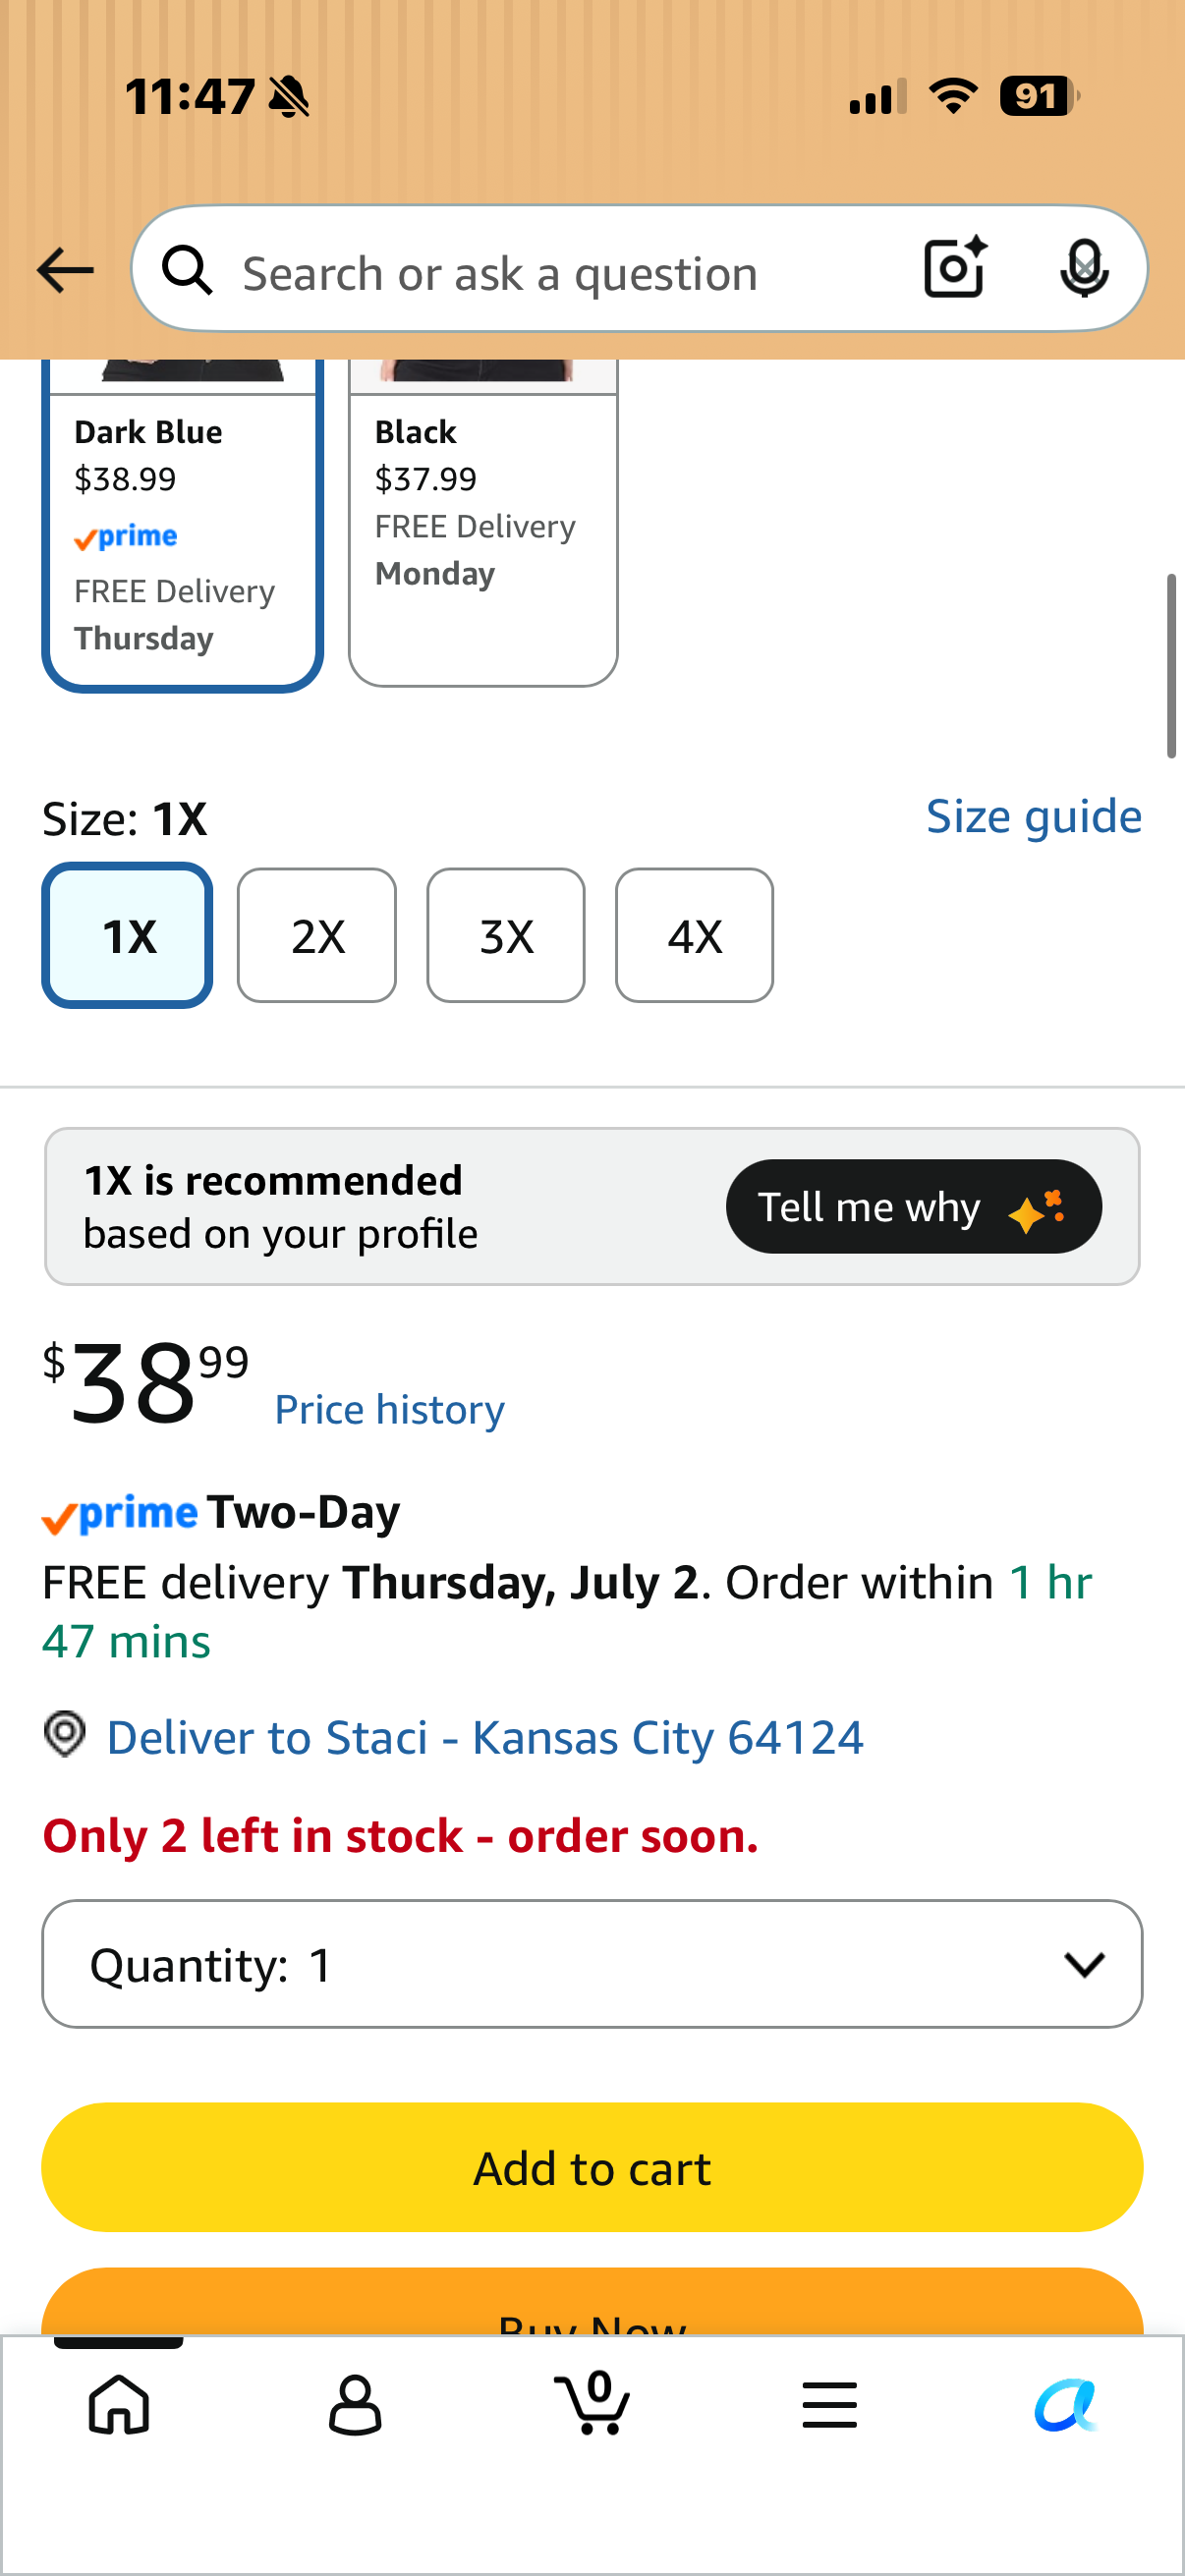Select size 4X
1185x2576 pixels.
695,936
